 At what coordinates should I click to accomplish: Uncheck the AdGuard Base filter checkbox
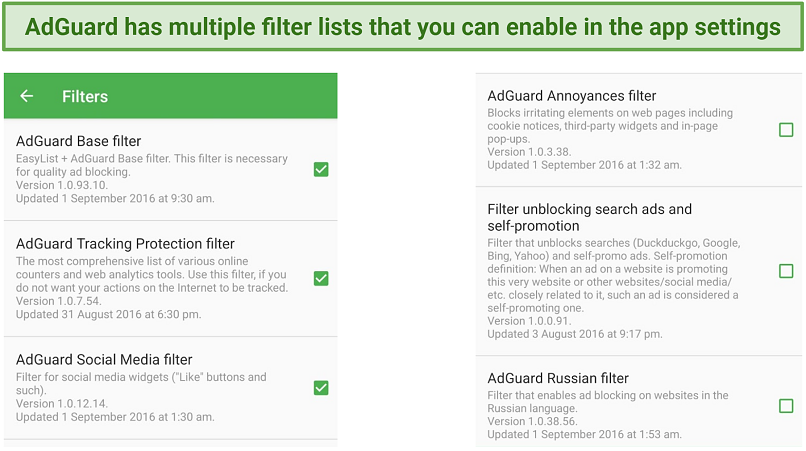pos(321,170)
